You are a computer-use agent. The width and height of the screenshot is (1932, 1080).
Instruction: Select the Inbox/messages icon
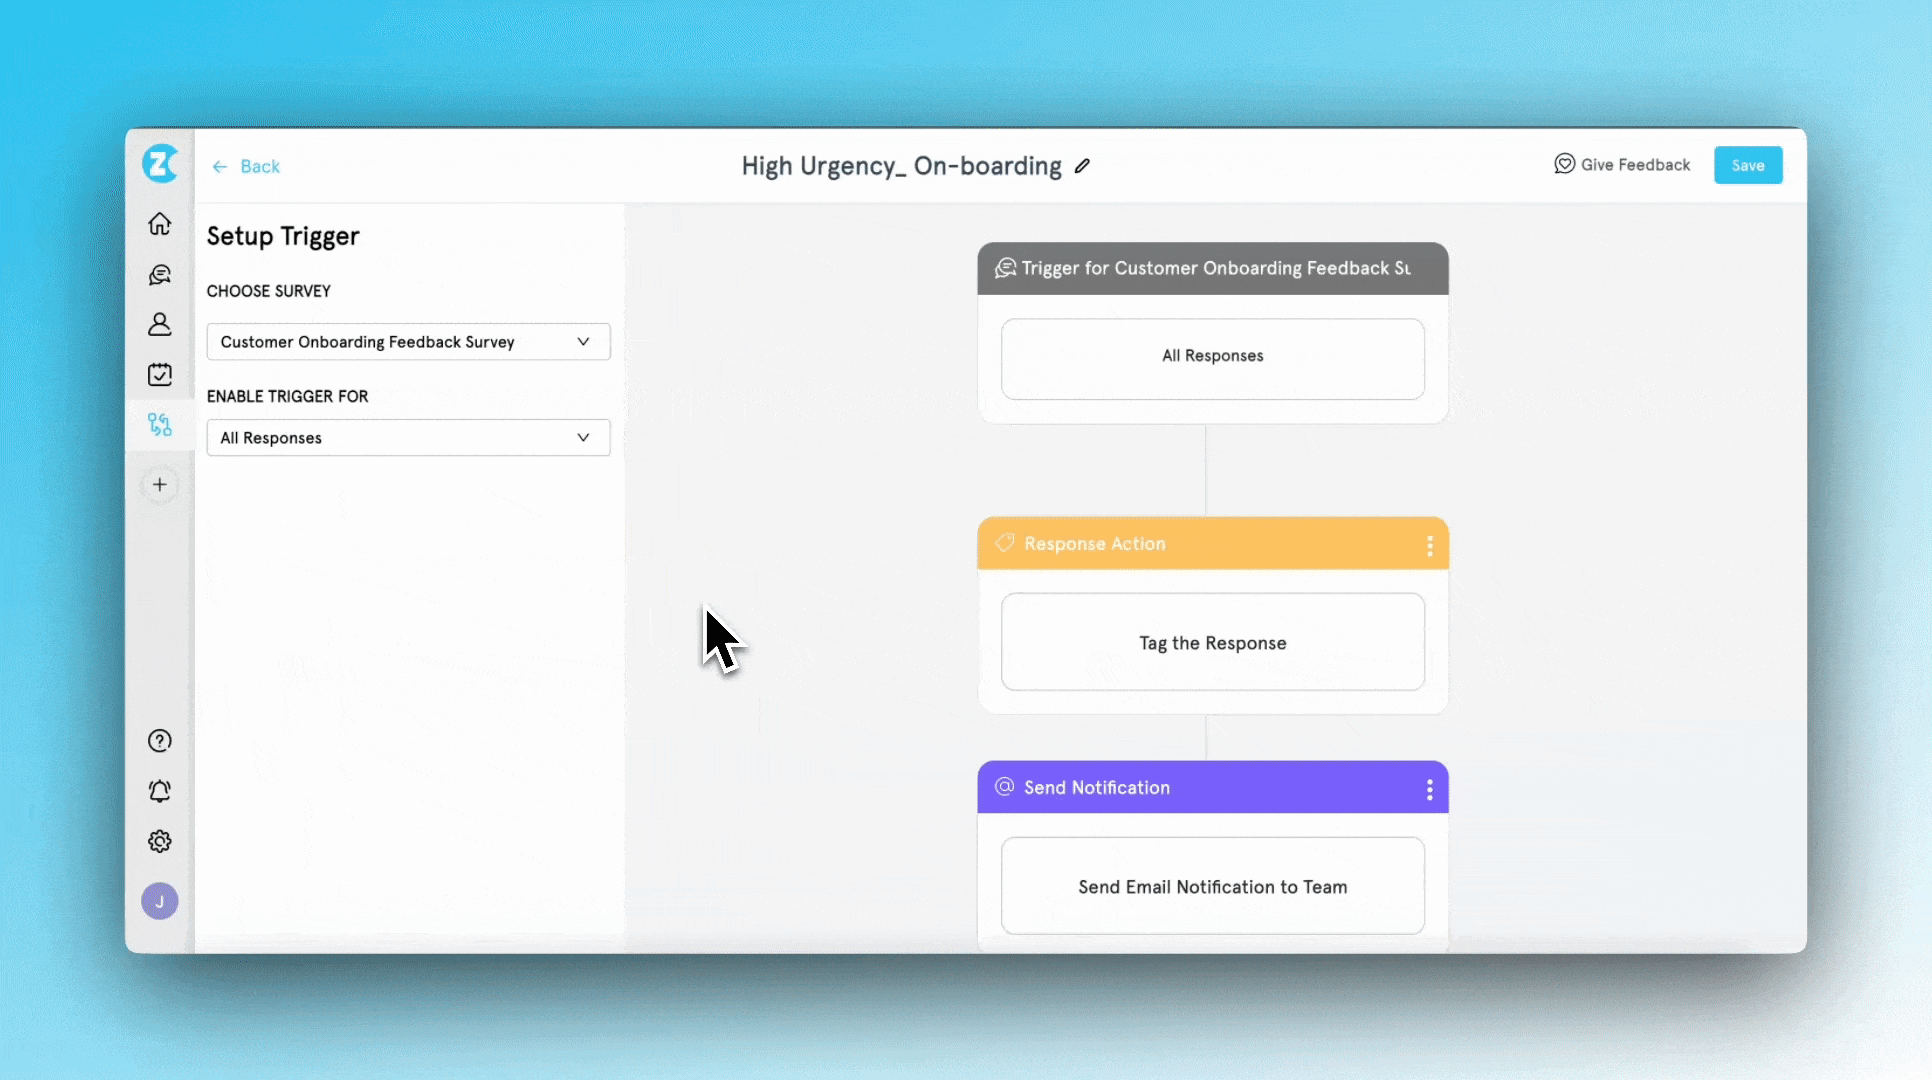(x=159, y=273)
